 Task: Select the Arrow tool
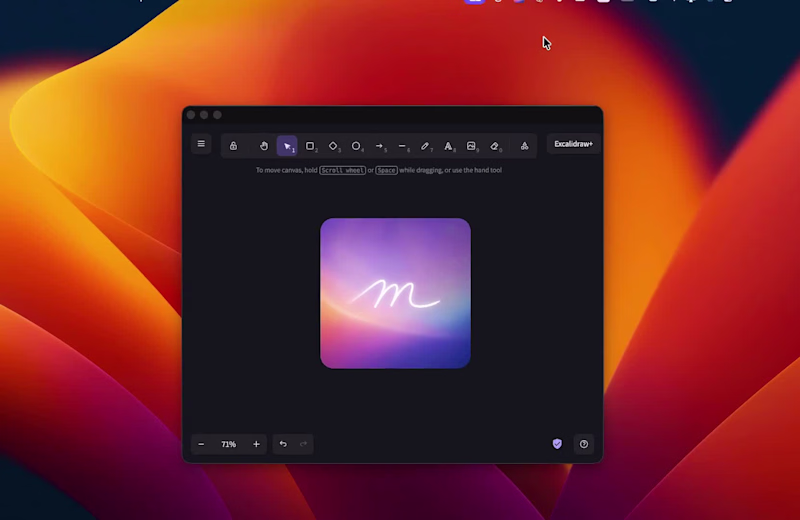(380, 146)
